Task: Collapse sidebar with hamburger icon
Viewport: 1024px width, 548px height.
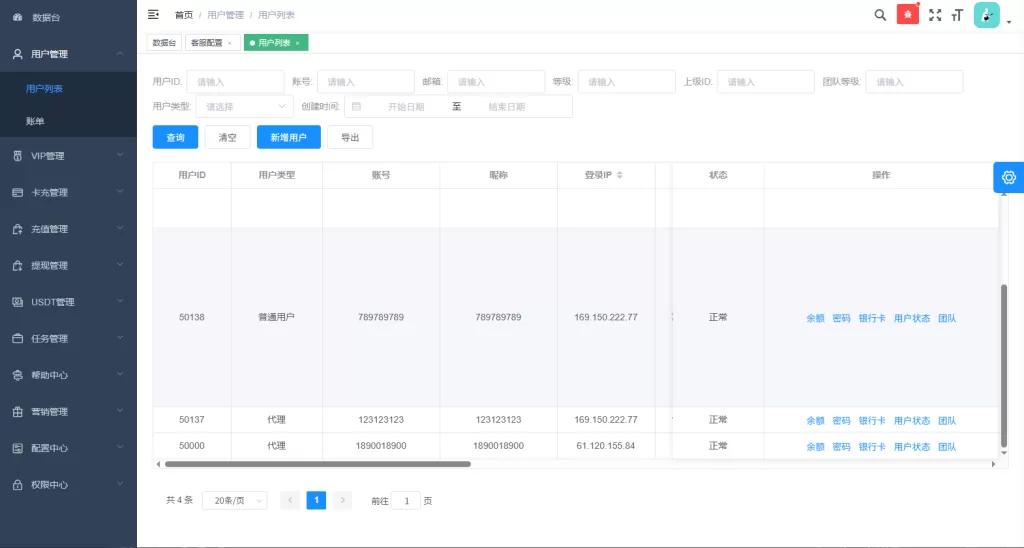Action: [153, 15]
